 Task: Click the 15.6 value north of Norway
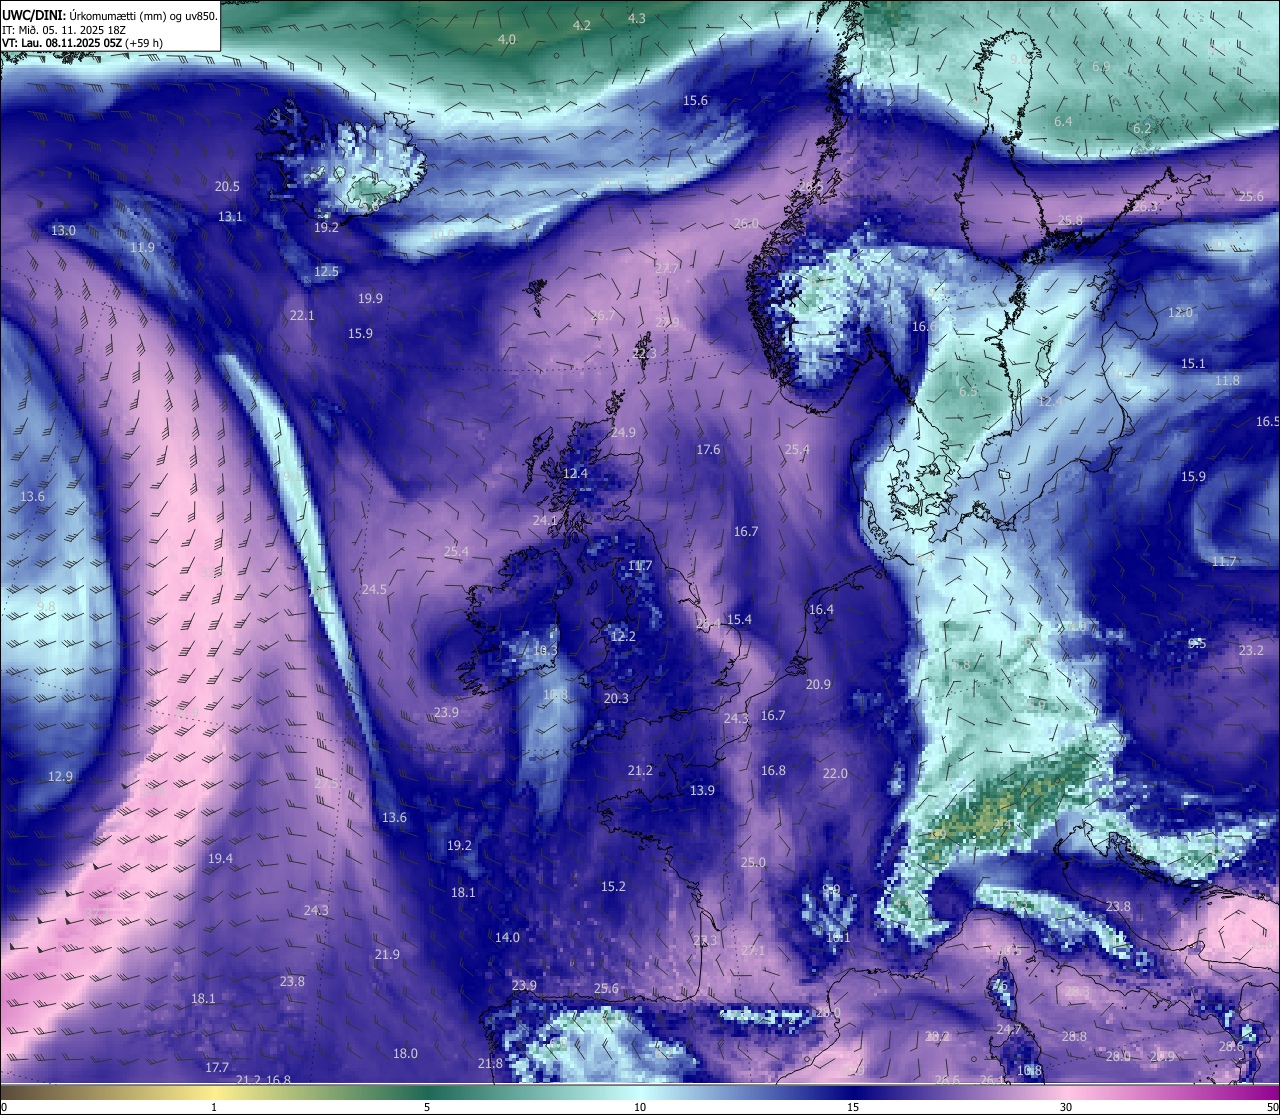pyautogui.click(x=695, y=101)
